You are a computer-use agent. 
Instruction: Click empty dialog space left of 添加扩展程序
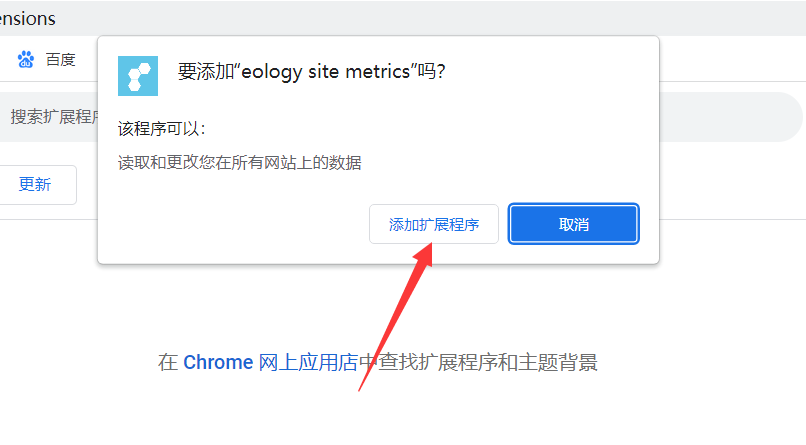click(x=230, y=224)
